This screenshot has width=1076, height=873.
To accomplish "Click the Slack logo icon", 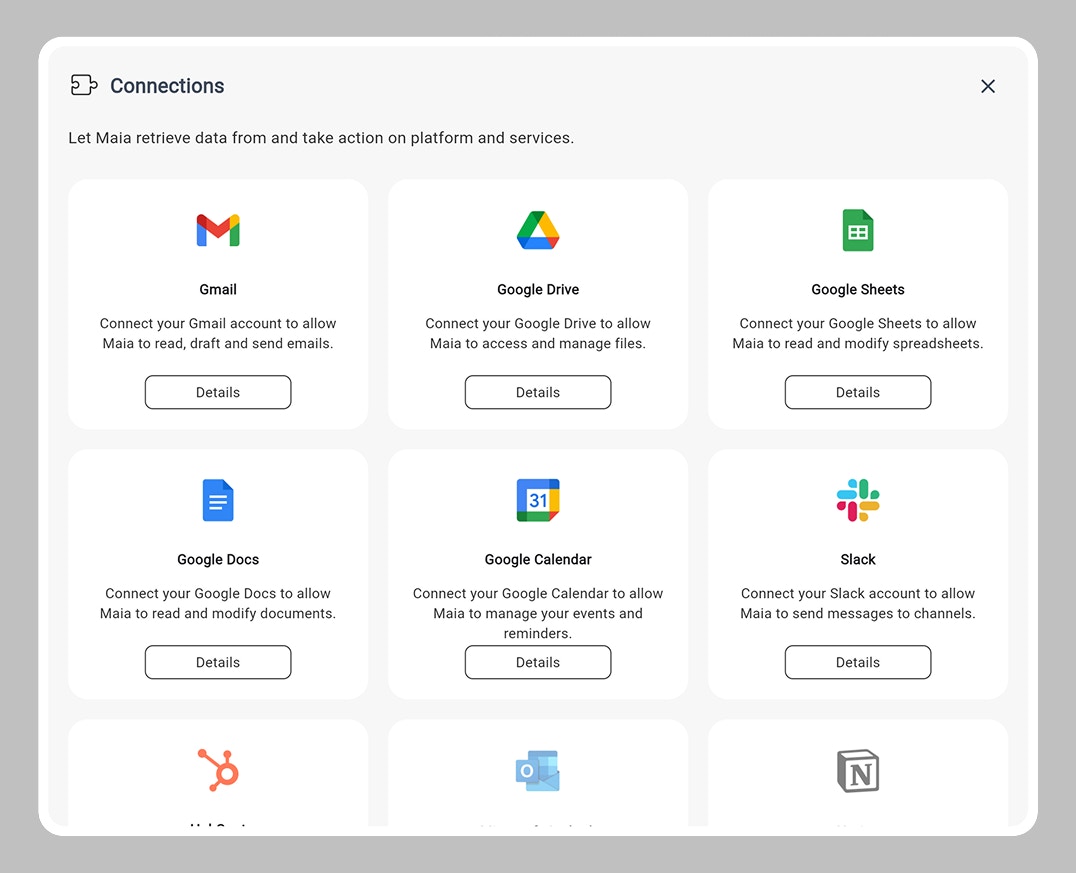I will click(x=858, y=500).
